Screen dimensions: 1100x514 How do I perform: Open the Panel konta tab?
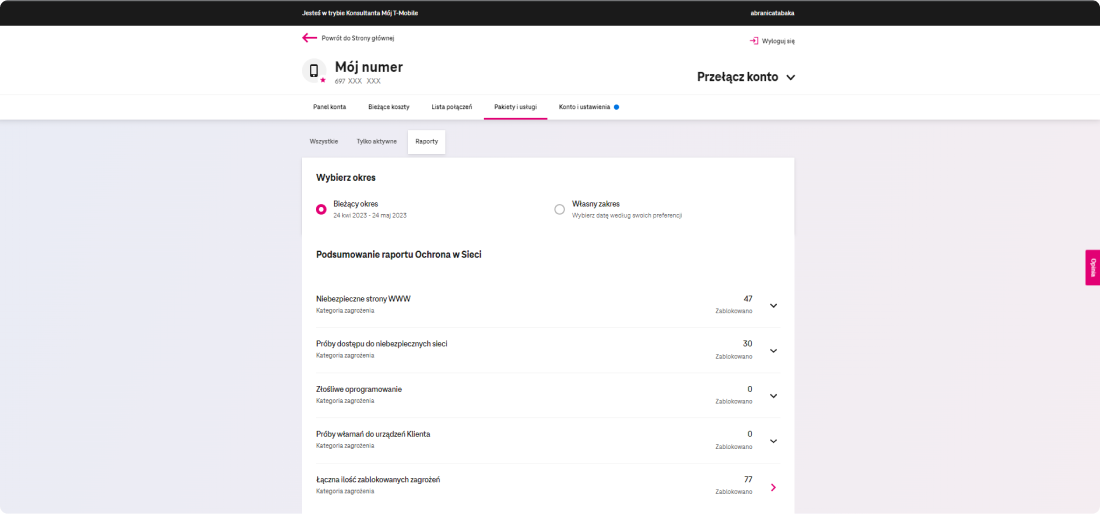click(329, 106)
